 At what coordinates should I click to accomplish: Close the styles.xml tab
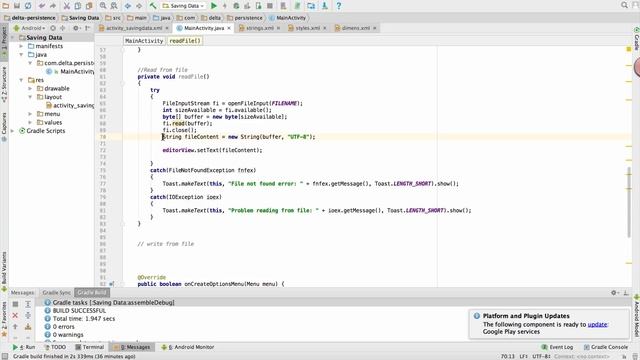(x=325, y=28)
